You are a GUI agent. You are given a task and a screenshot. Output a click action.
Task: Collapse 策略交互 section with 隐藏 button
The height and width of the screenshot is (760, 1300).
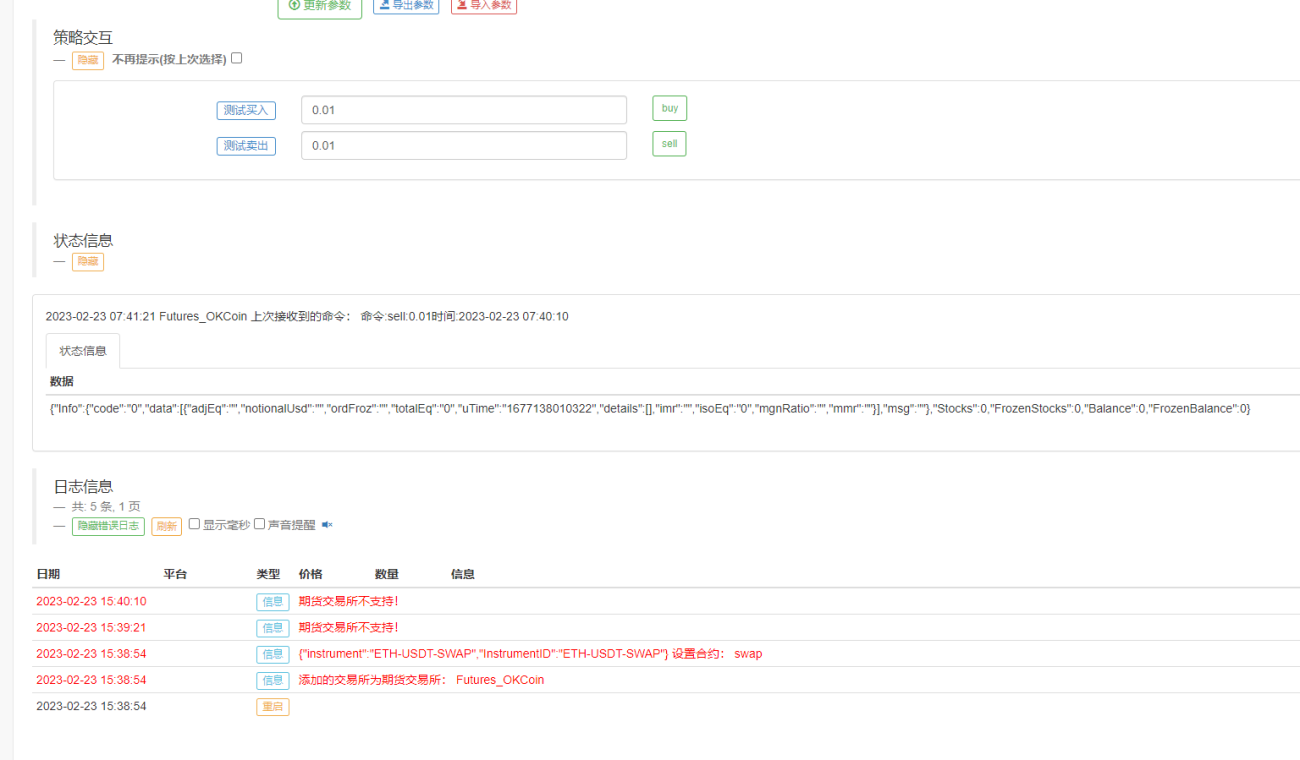88,61
